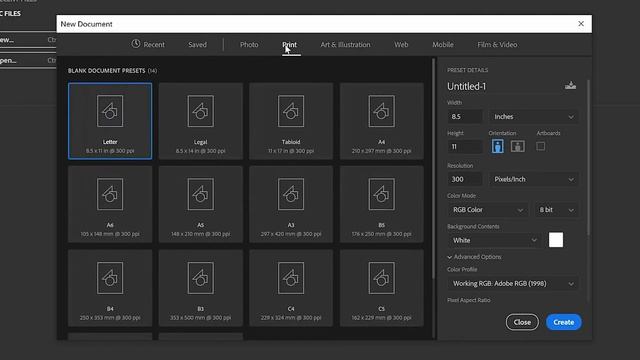
Task: Click the presets list scrollbar
Action: pyautogui.click(x=433, y=169)
